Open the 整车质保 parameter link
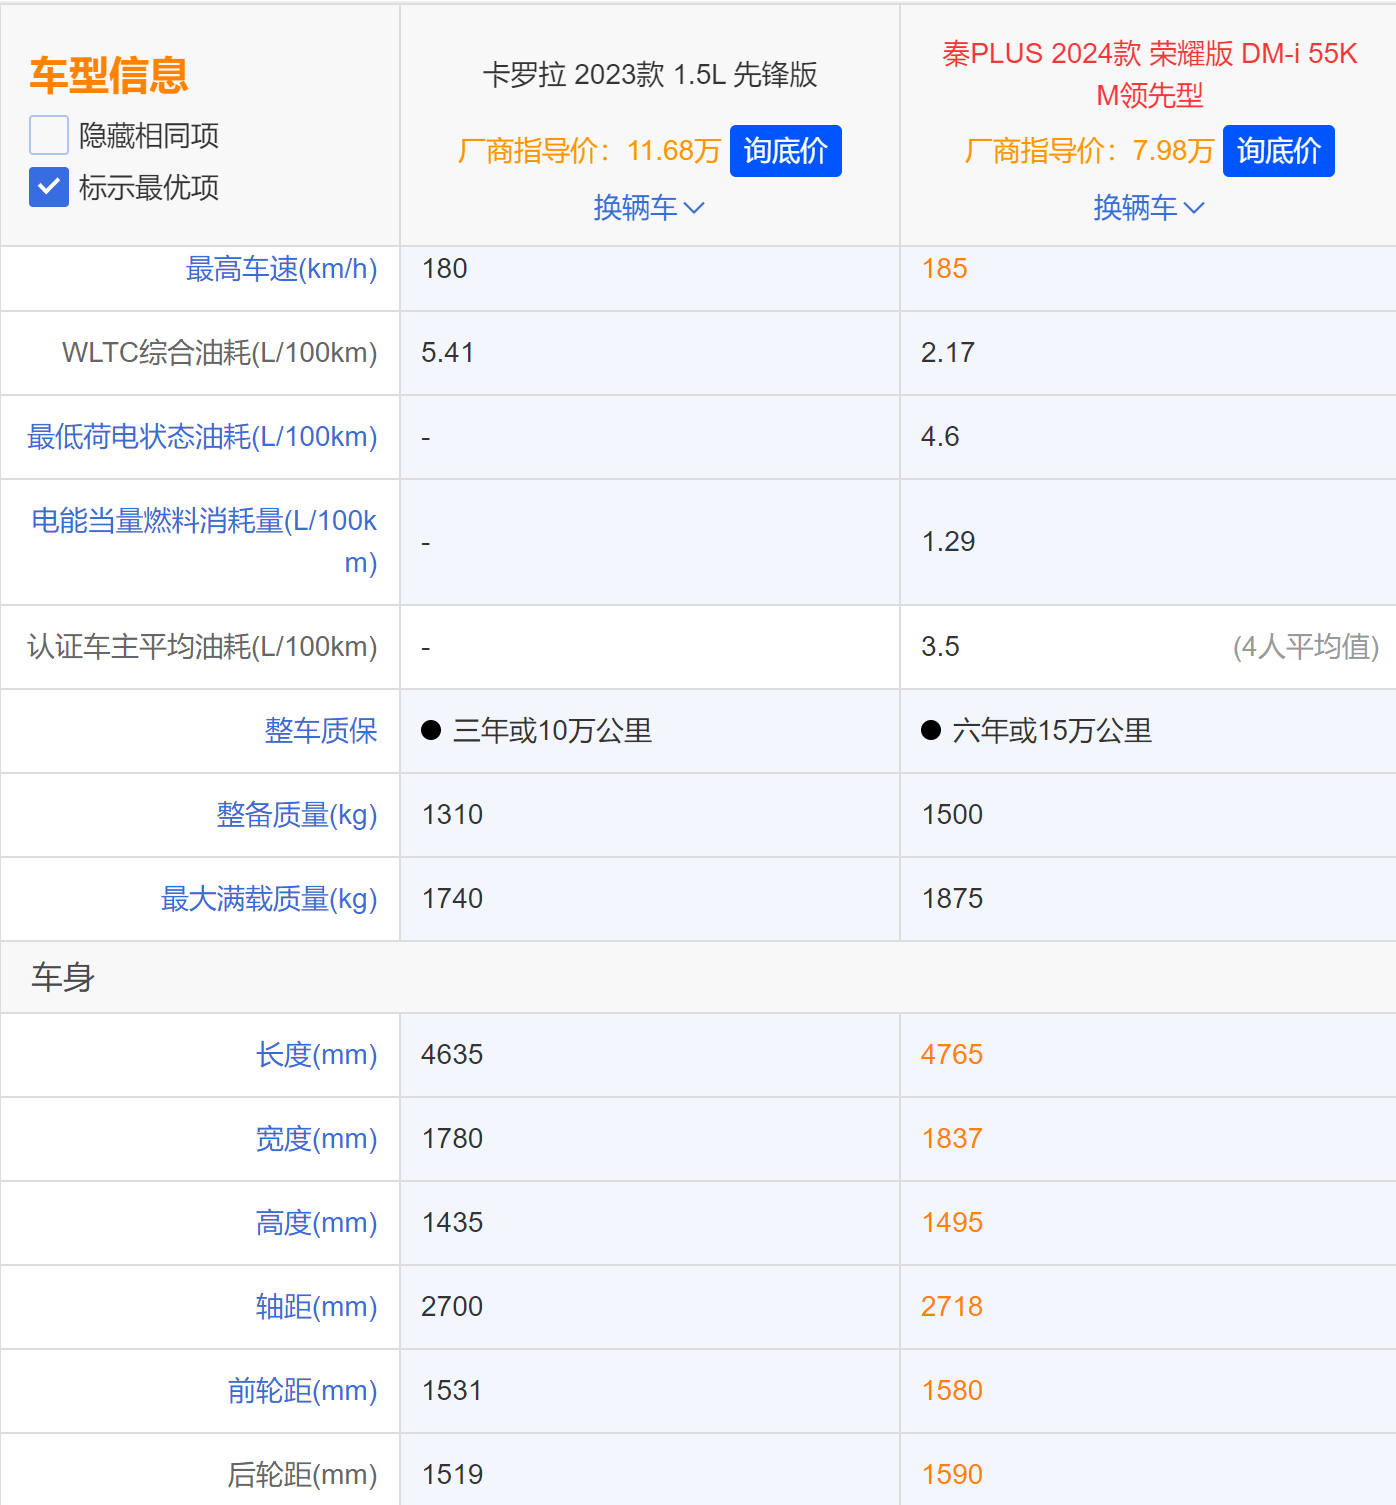 coord(320,731)
